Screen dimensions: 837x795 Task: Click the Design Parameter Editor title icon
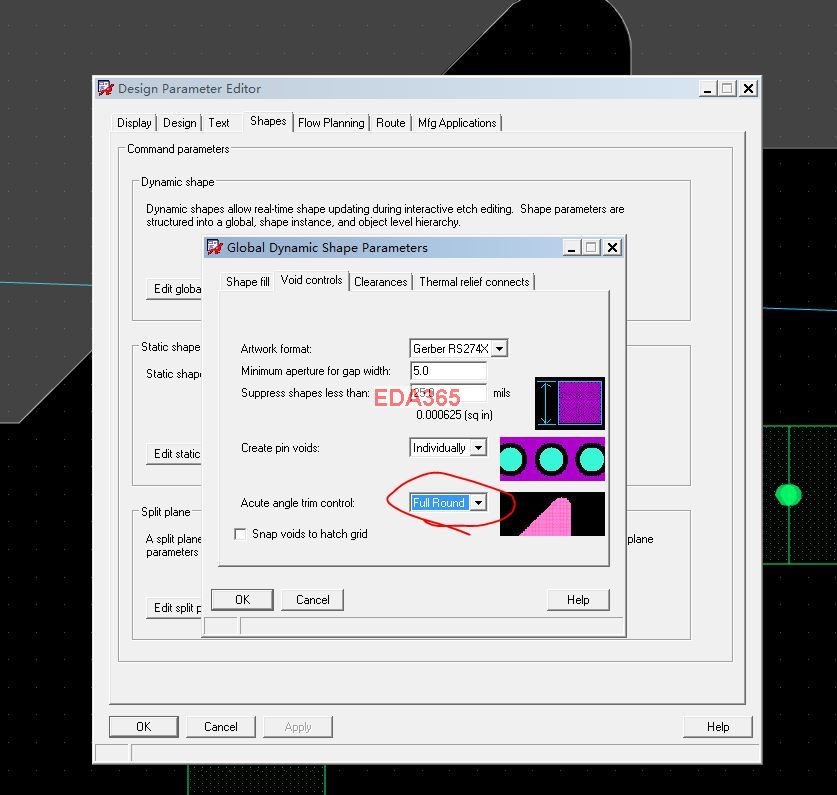click(x=106, y=88)
